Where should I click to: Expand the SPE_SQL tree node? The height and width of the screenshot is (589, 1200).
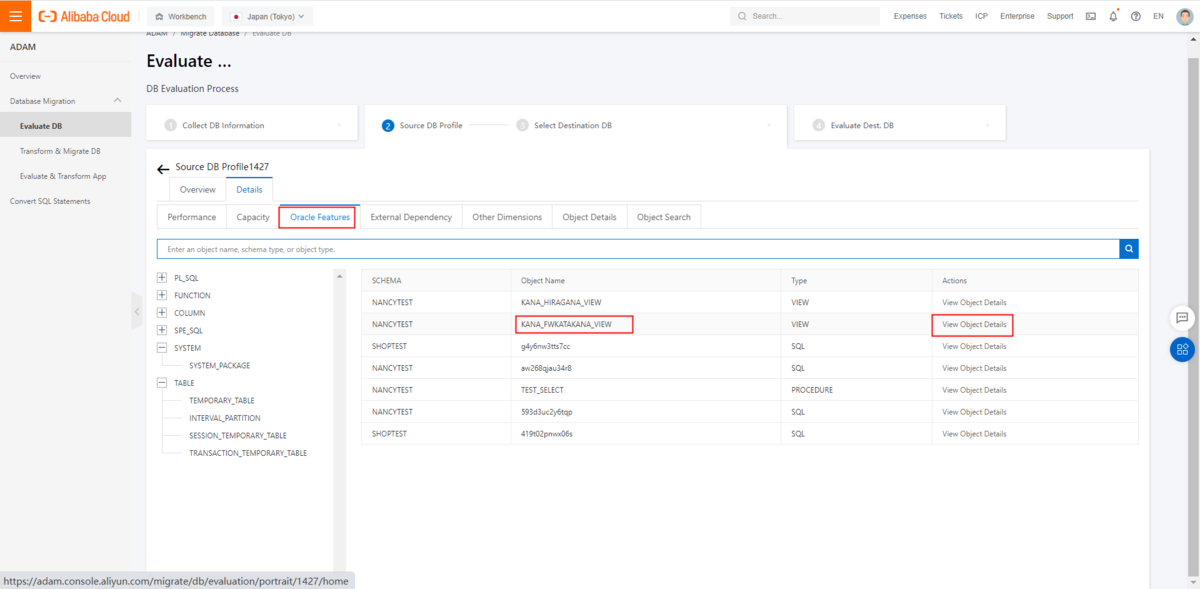point(162,330)
